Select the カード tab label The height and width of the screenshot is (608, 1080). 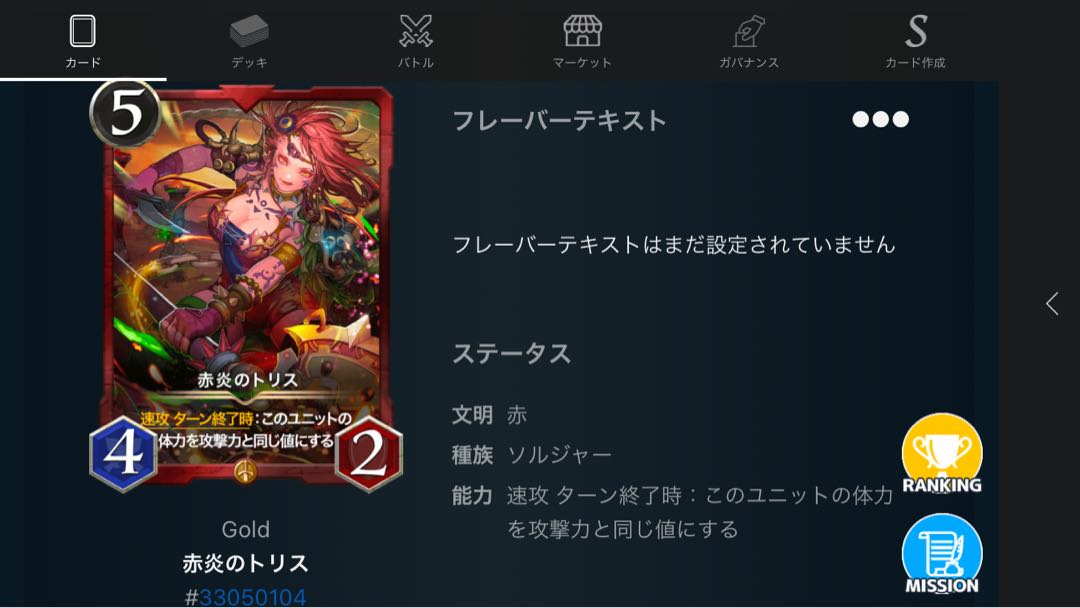tap(83, 63)
